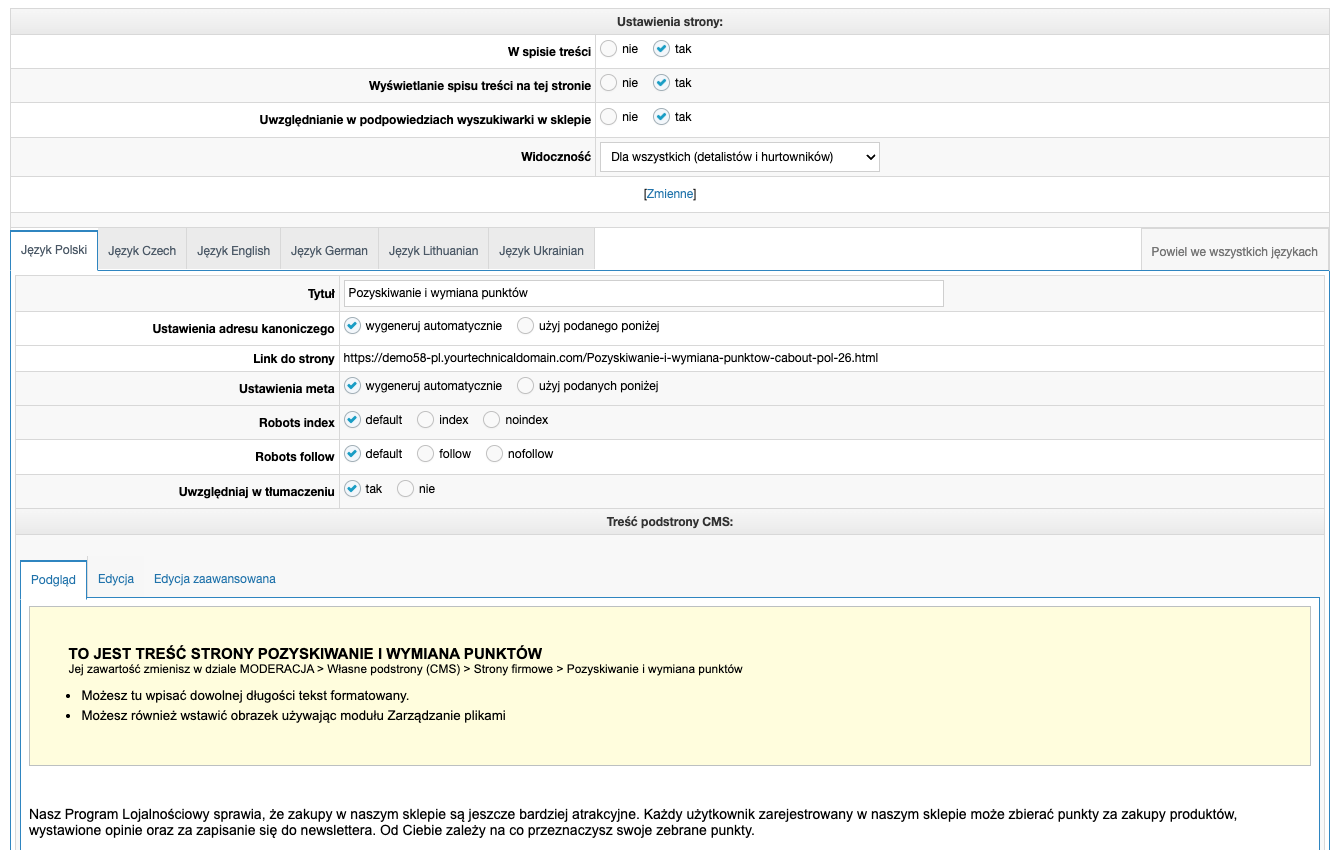This screenshot has width=1337, height=850.
Task: Click the Tytuł input field
Action: [x=643, y=293]
